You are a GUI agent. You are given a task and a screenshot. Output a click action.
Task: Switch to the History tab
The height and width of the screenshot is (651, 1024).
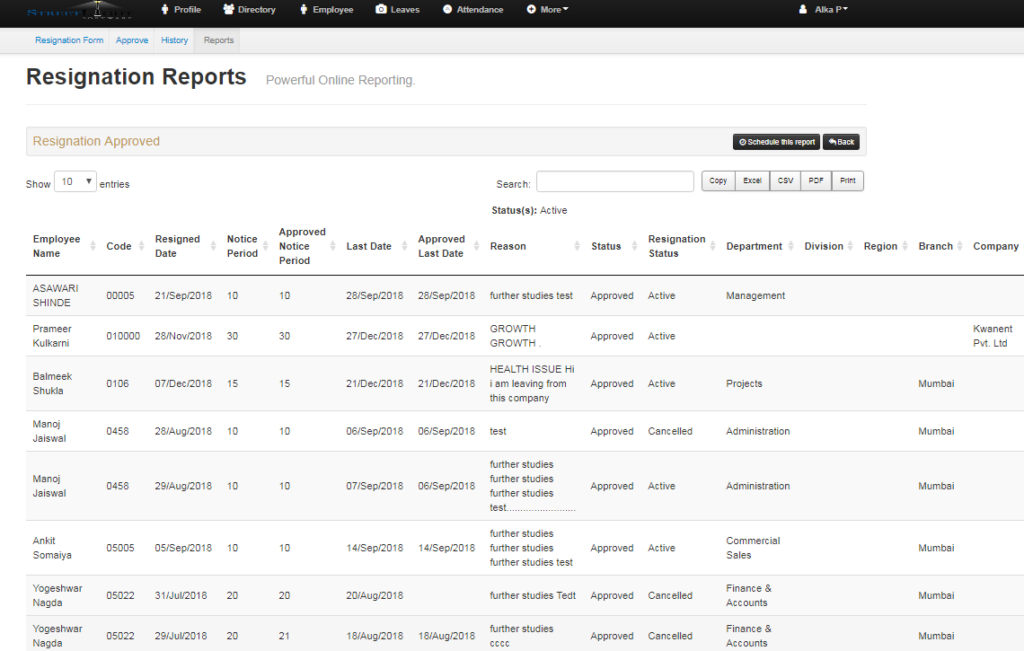click(x=174, y=40)
